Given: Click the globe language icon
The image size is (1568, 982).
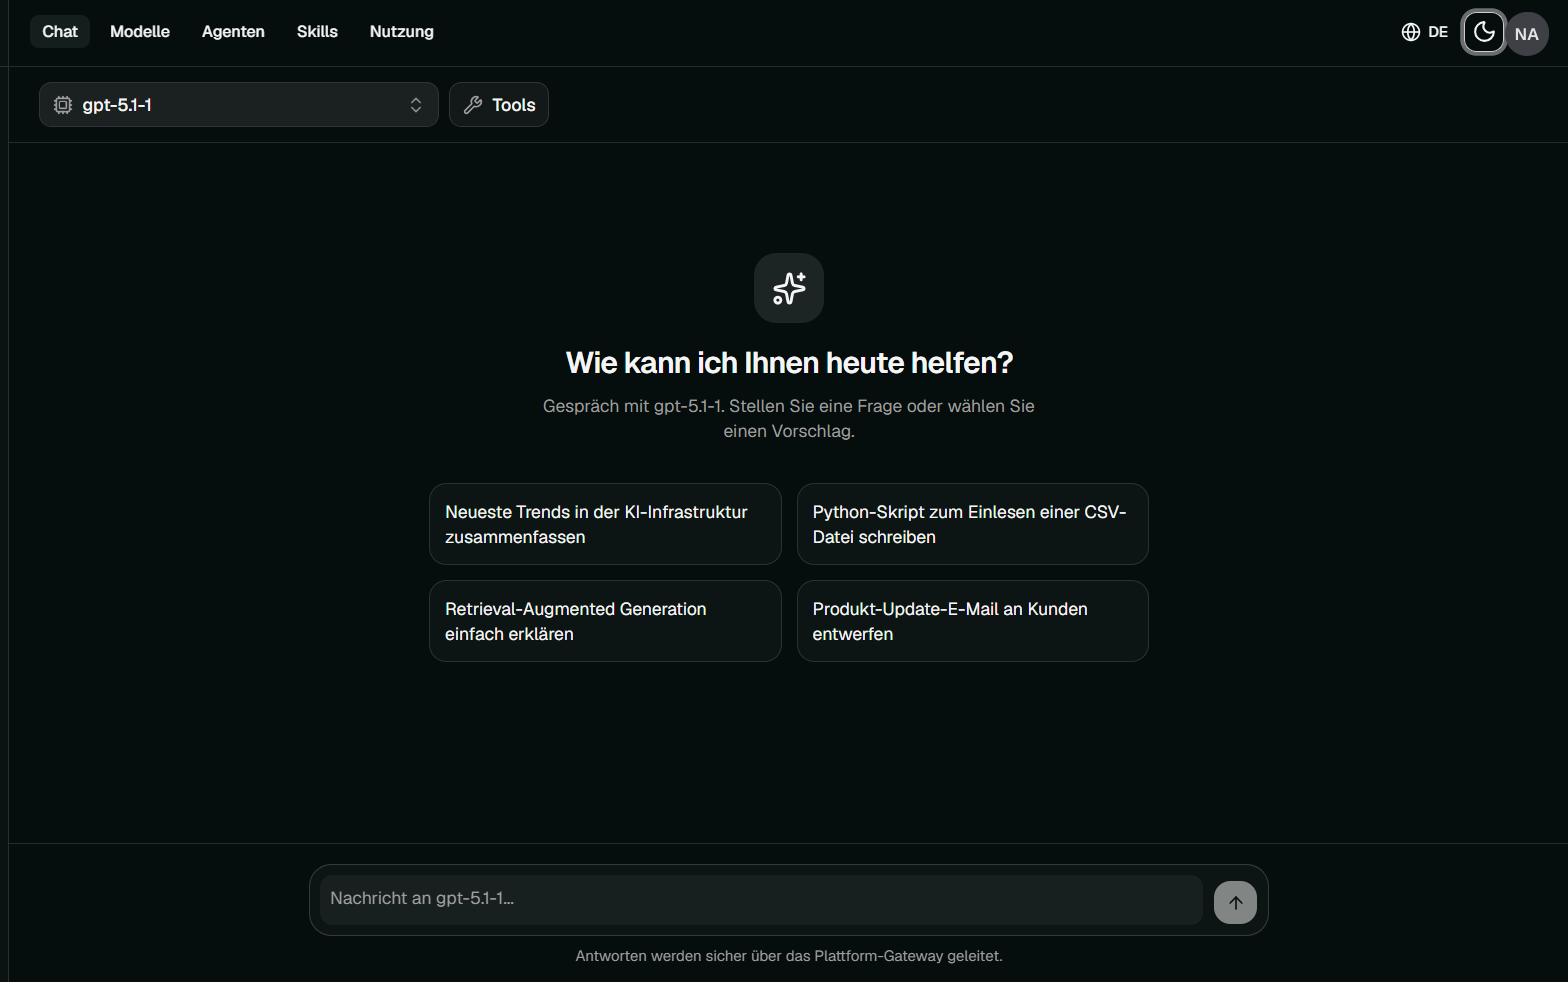Looking at the screenshot, I should (x=1411, y=32).
